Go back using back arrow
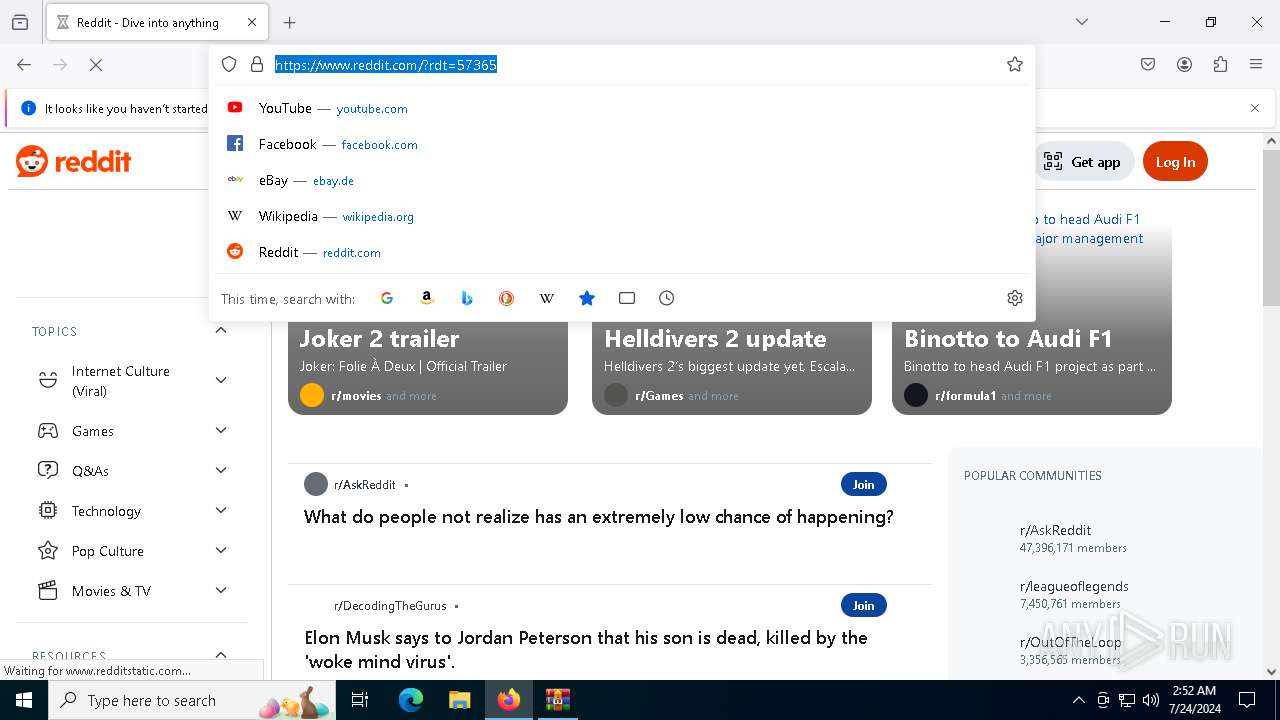The image size is (1280, 720). coord(24,64)
